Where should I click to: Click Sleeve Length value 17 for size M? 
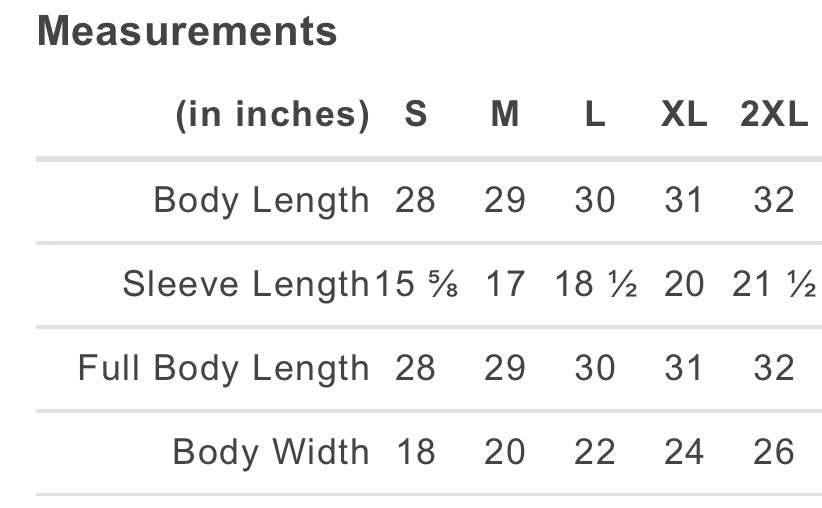[505, 285]
